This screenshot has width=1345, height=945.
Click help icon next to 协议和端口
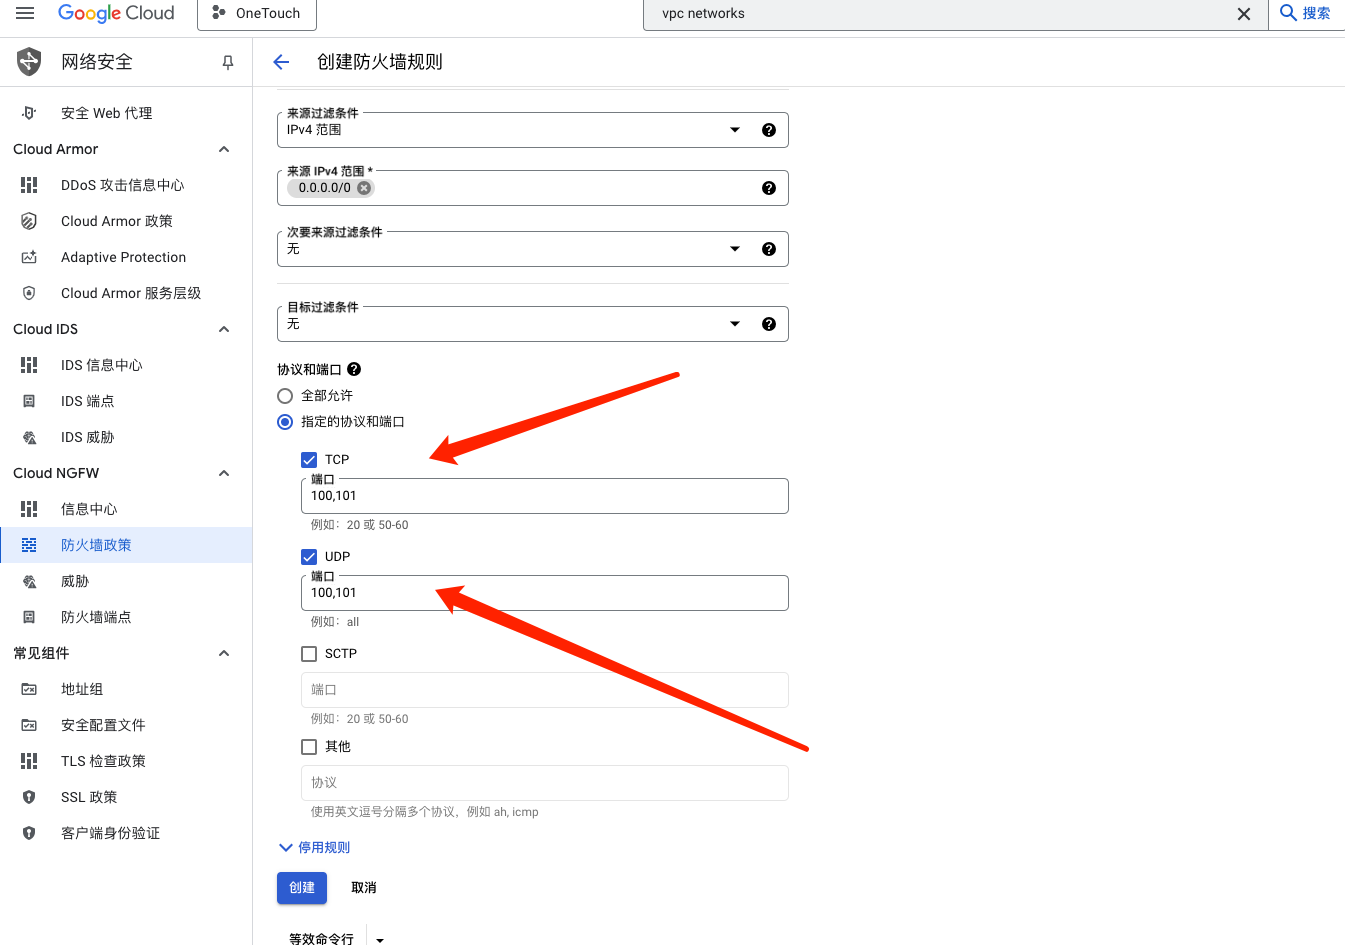coord(354,369)
